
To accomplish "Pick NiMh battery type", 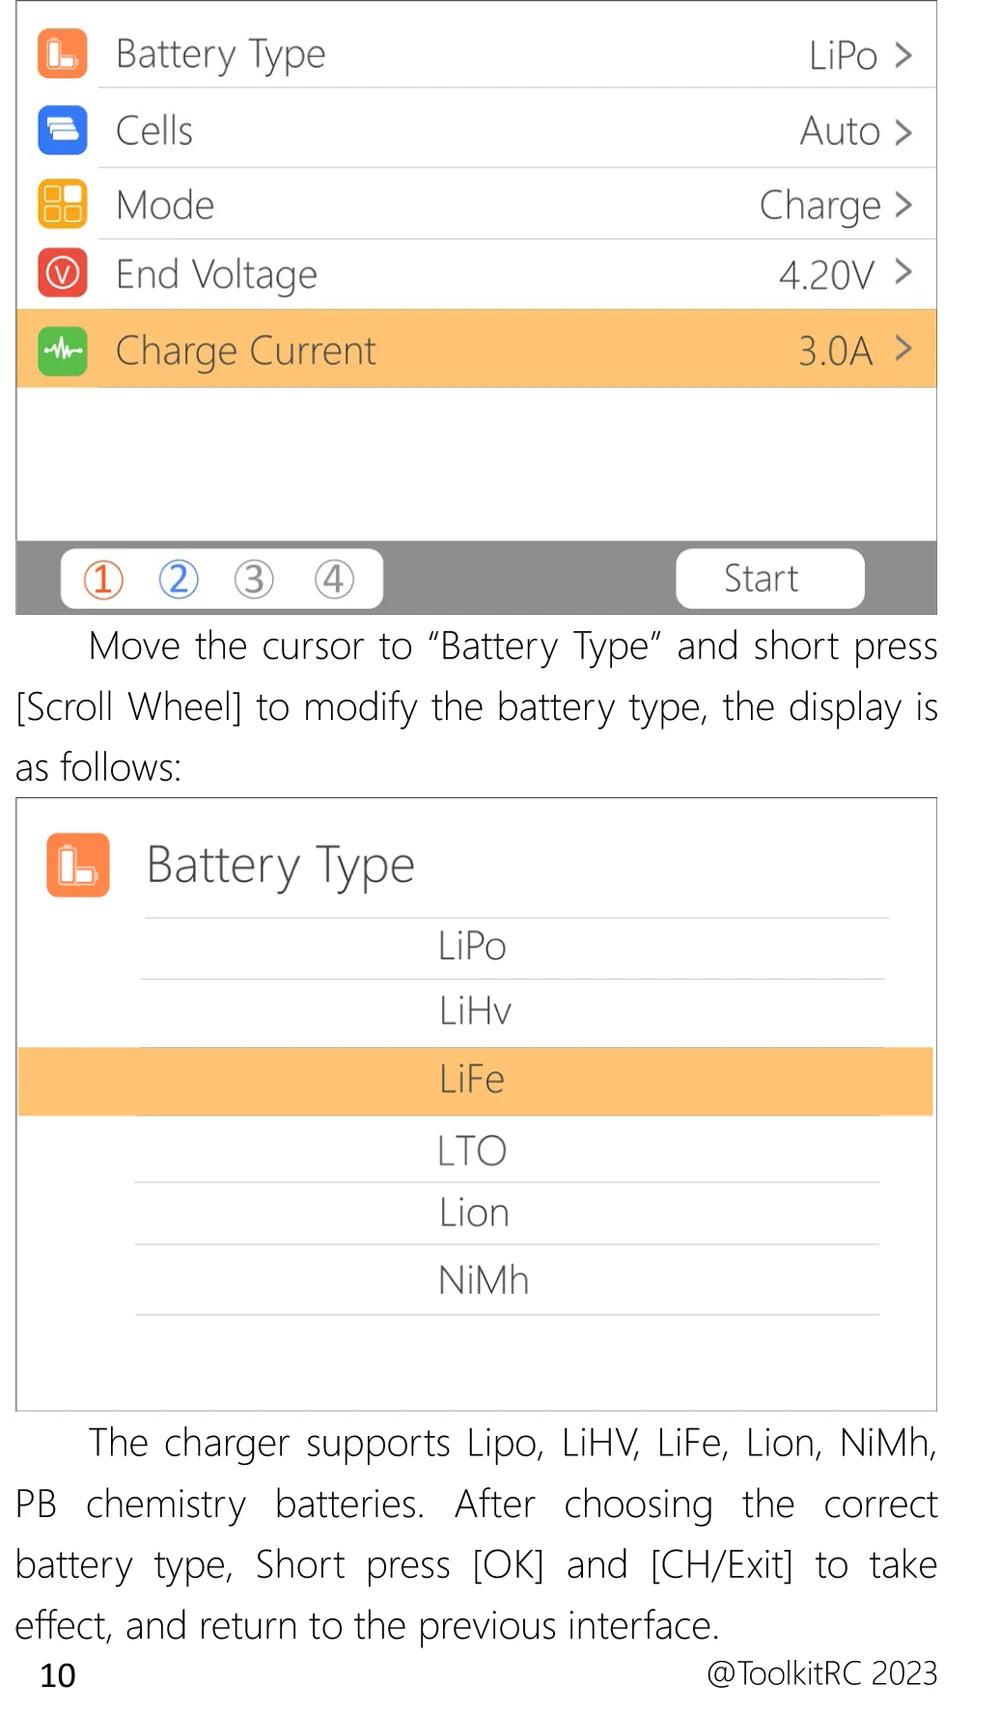I will [483, 1281].
